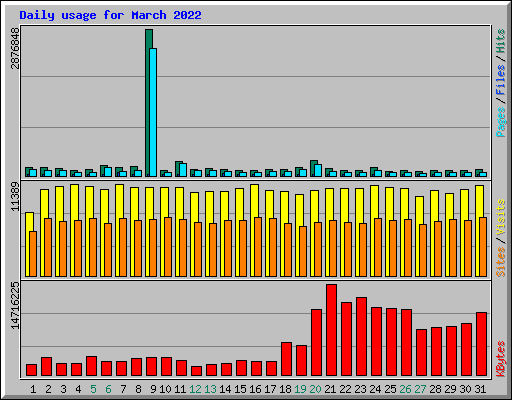This screenshot has width=512, height=400.
Task: Click the cyan Files bar for day 11
Action: tap(183, 170)
